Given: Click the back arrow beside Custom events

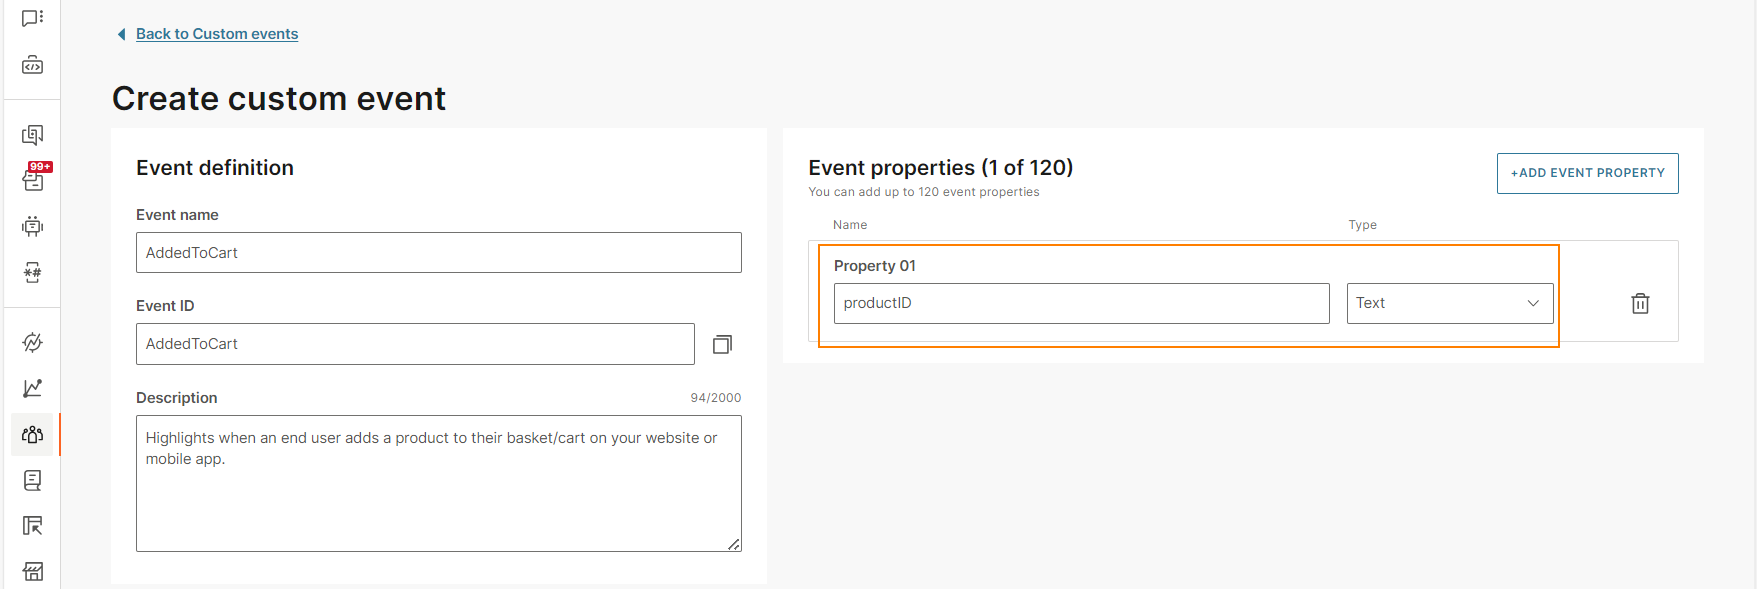Looking at the screenshot, I should 122,34.
